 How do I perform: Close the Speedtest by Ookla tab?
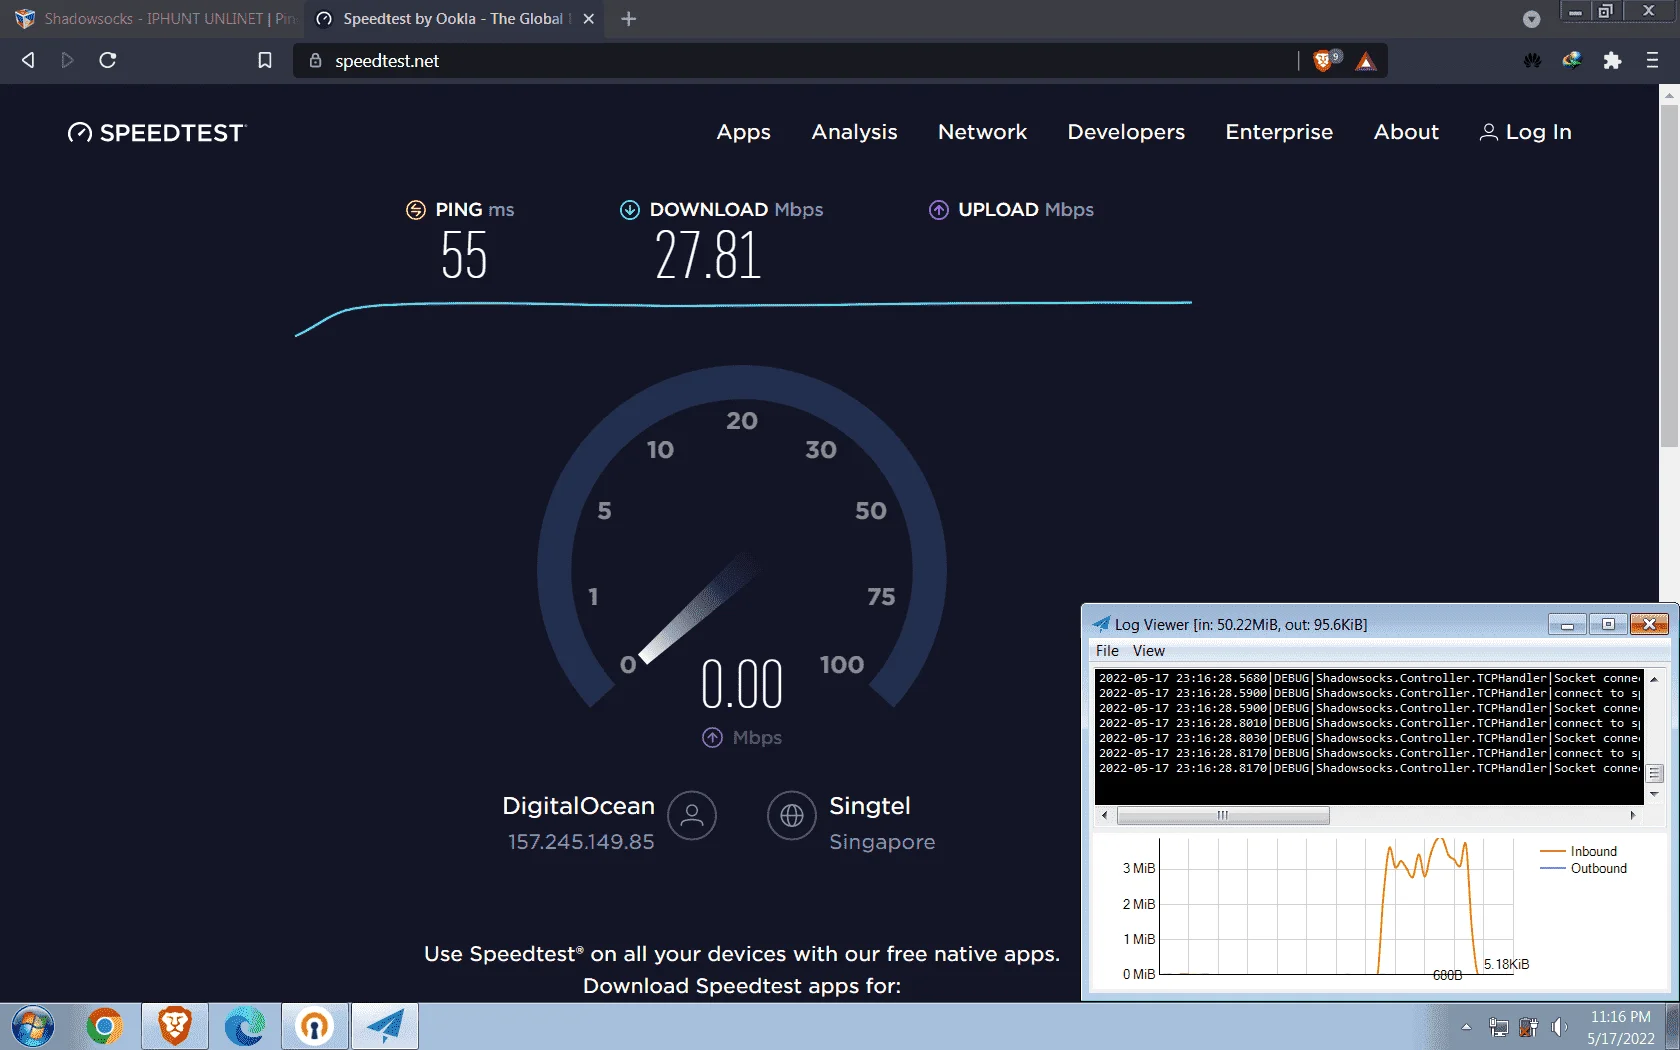point(589,19)
